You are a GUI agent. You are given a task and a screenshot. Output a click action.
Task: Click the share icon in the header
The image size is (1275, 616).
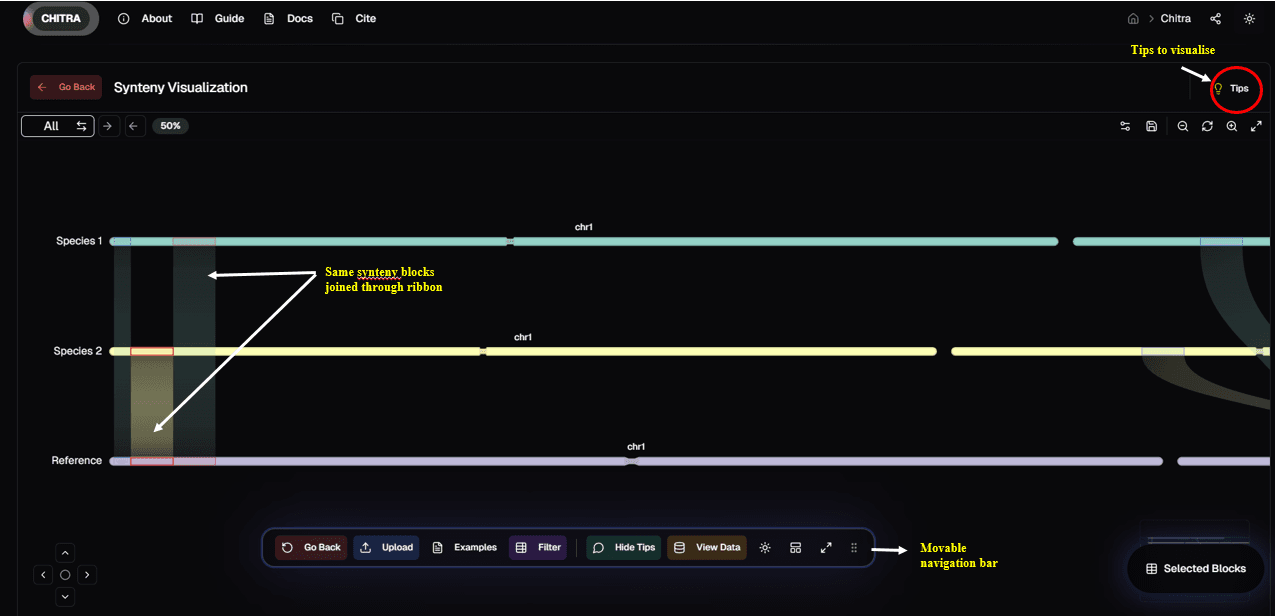coord(1216,19)
